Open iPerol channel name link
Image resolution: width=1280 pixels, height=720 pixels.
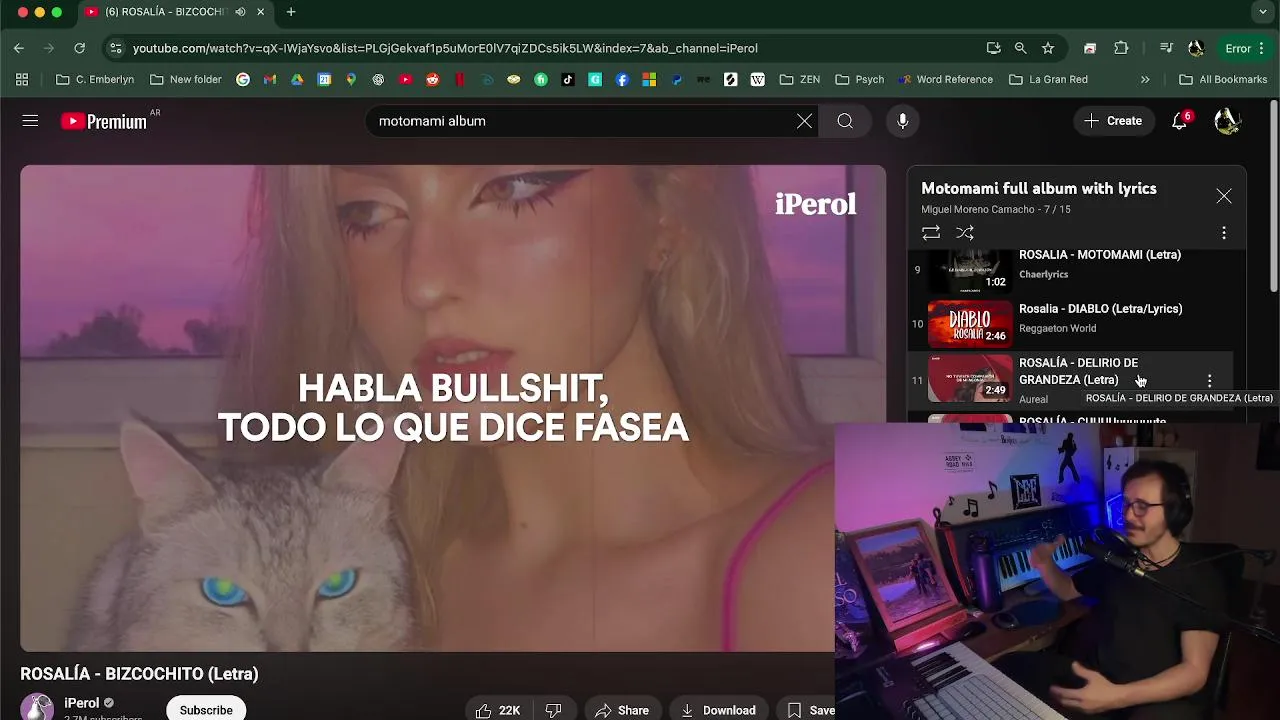pyautogui.click(x=82, y=703)
